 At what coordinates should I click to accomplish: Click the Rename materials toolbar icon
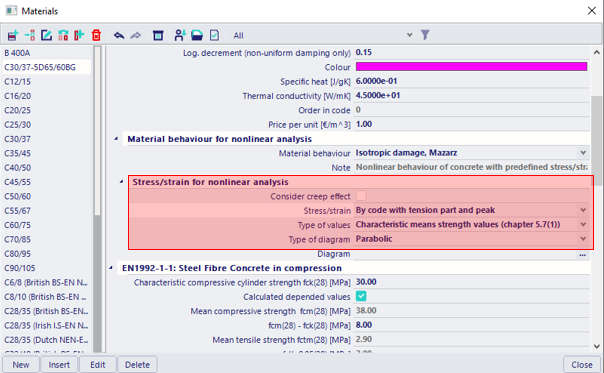pyautogui.click(x=63, y=35)
